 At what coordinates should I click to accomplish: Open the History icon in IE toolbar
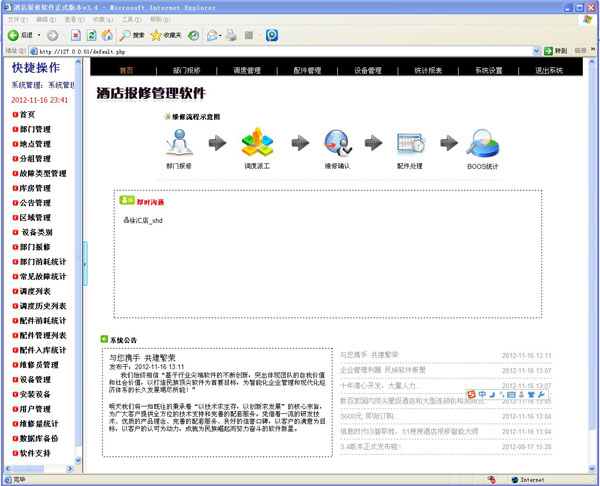(194, 35)
